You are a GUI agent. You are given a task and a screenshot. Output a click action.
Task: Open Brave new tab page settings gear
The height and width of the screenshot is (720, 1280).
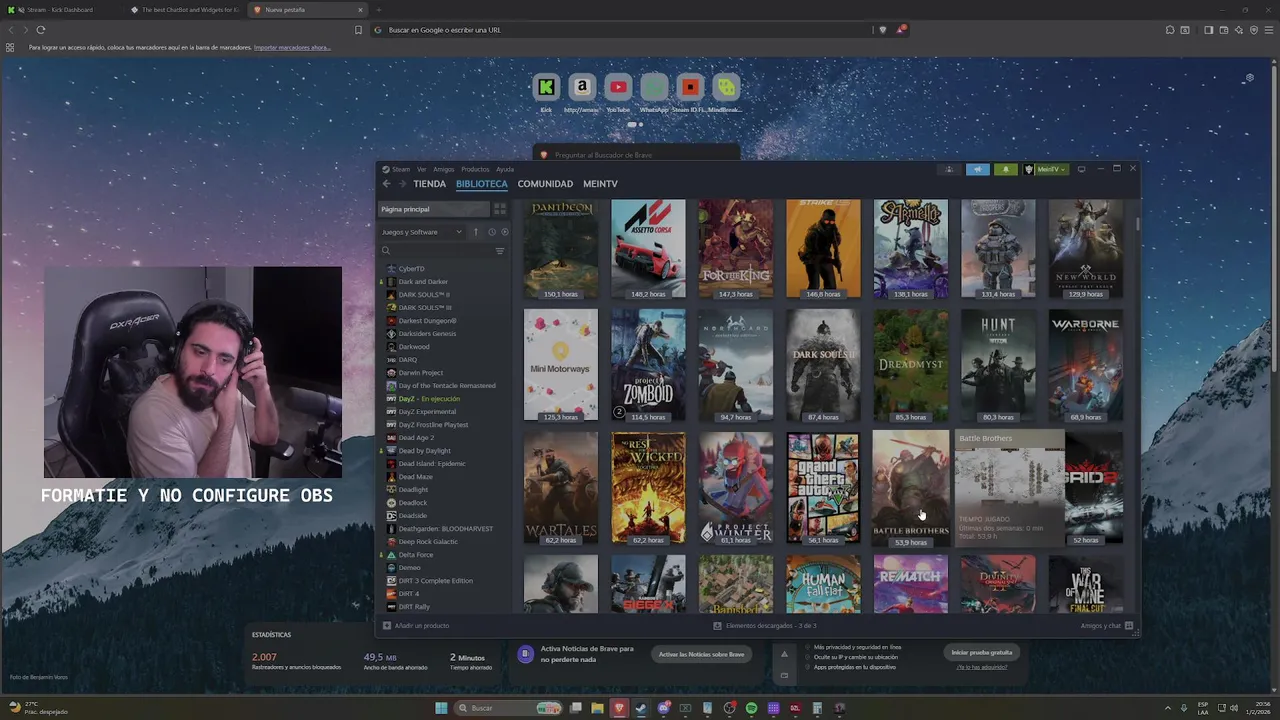click(1249, 77)
